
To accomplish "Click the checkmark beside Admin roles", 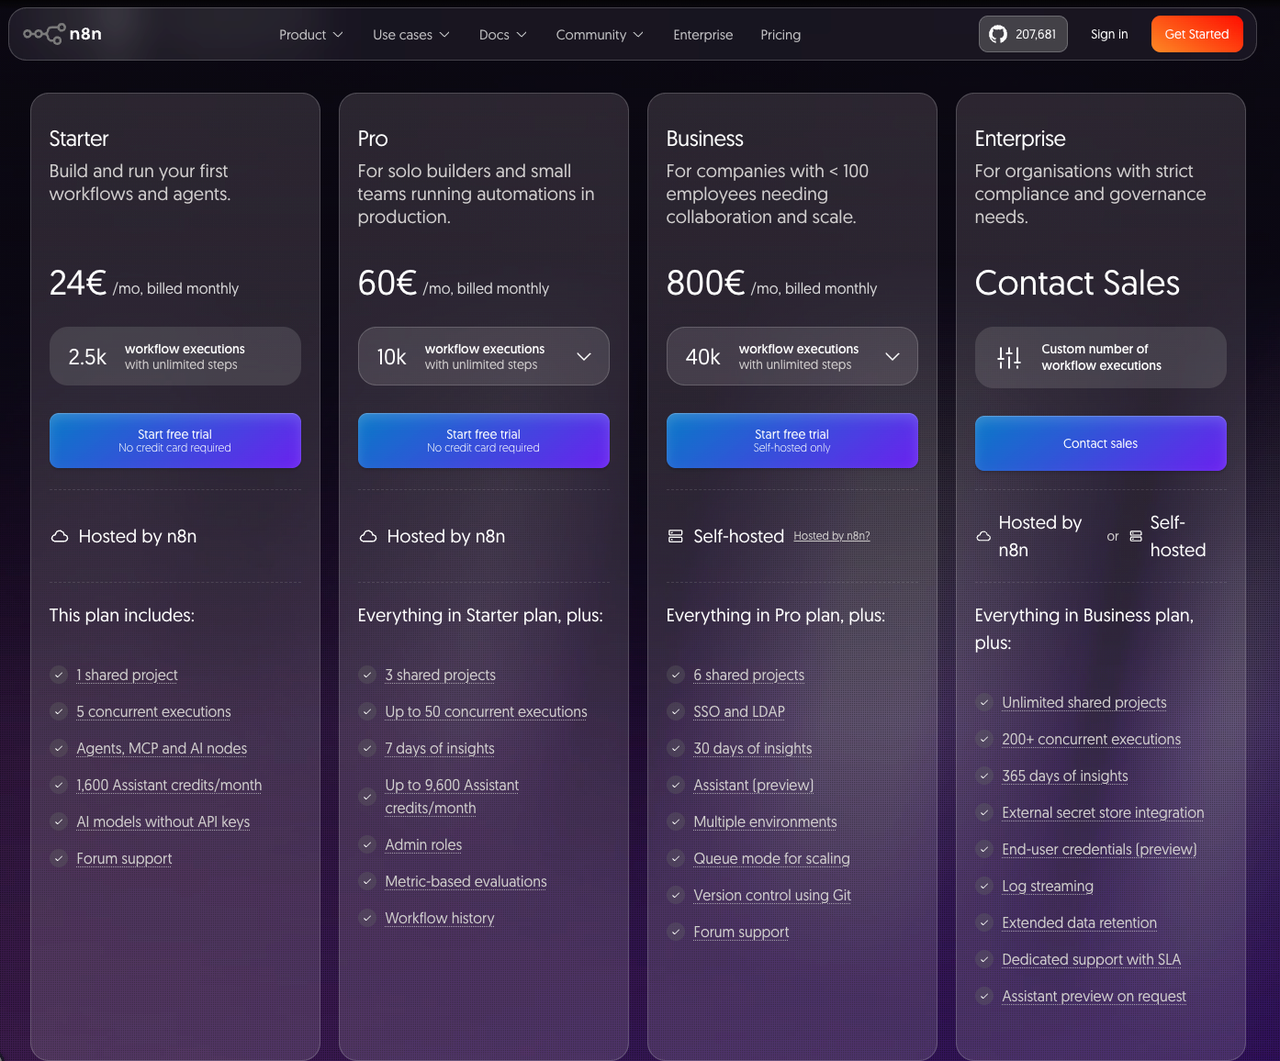I will 367,845.
